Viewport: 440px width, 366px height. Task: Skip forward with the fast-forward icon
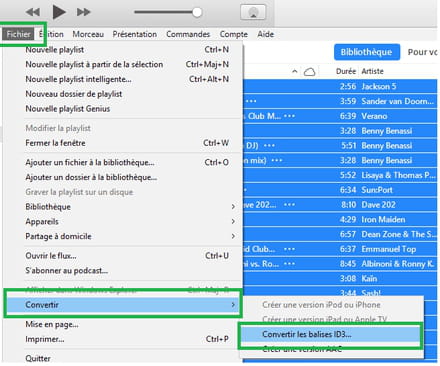[83, 12]
